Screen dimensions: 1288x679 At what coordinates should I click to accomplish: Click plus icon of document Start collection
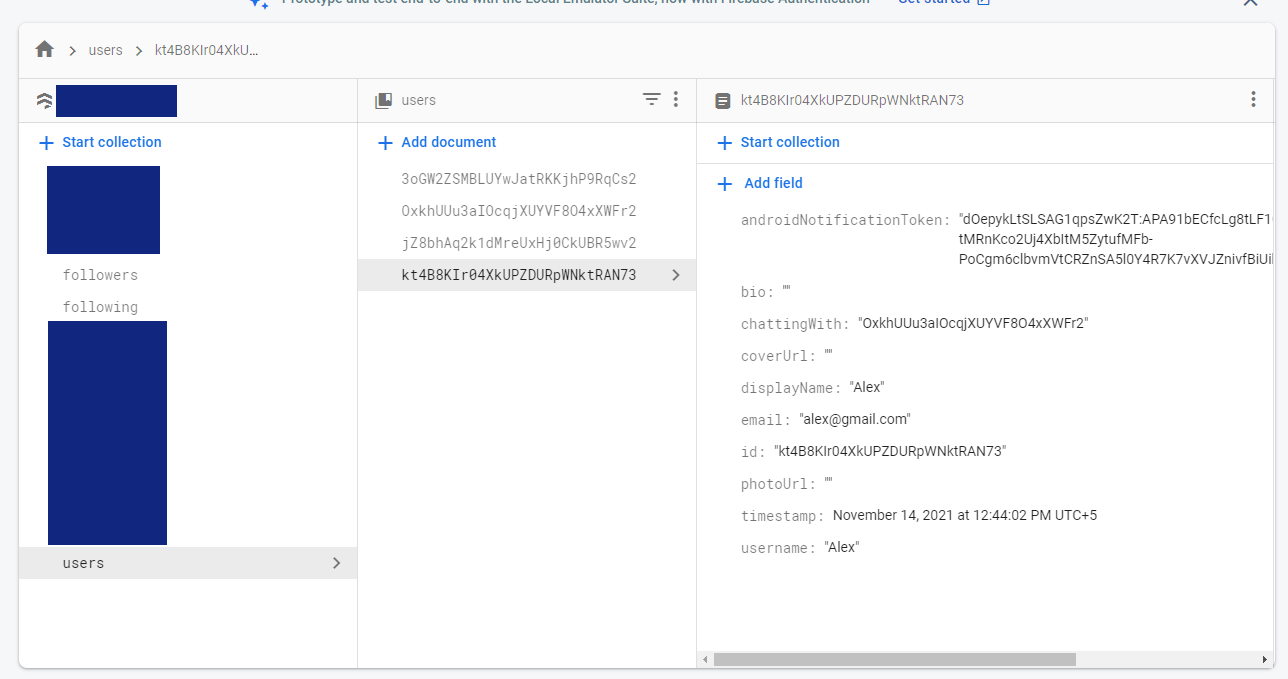725,143
